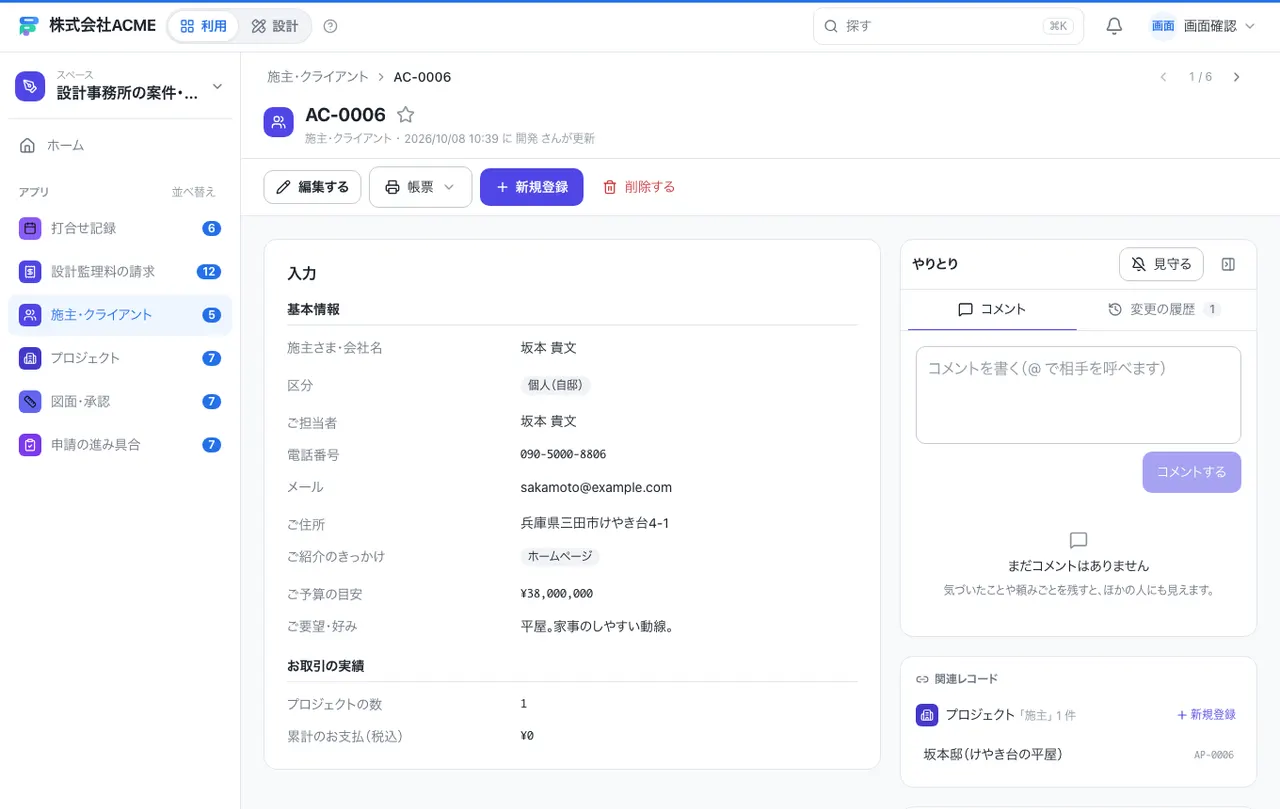Click the コメントを書く text area
The image size is (1280, 809).
click(x=1078, y=395)
